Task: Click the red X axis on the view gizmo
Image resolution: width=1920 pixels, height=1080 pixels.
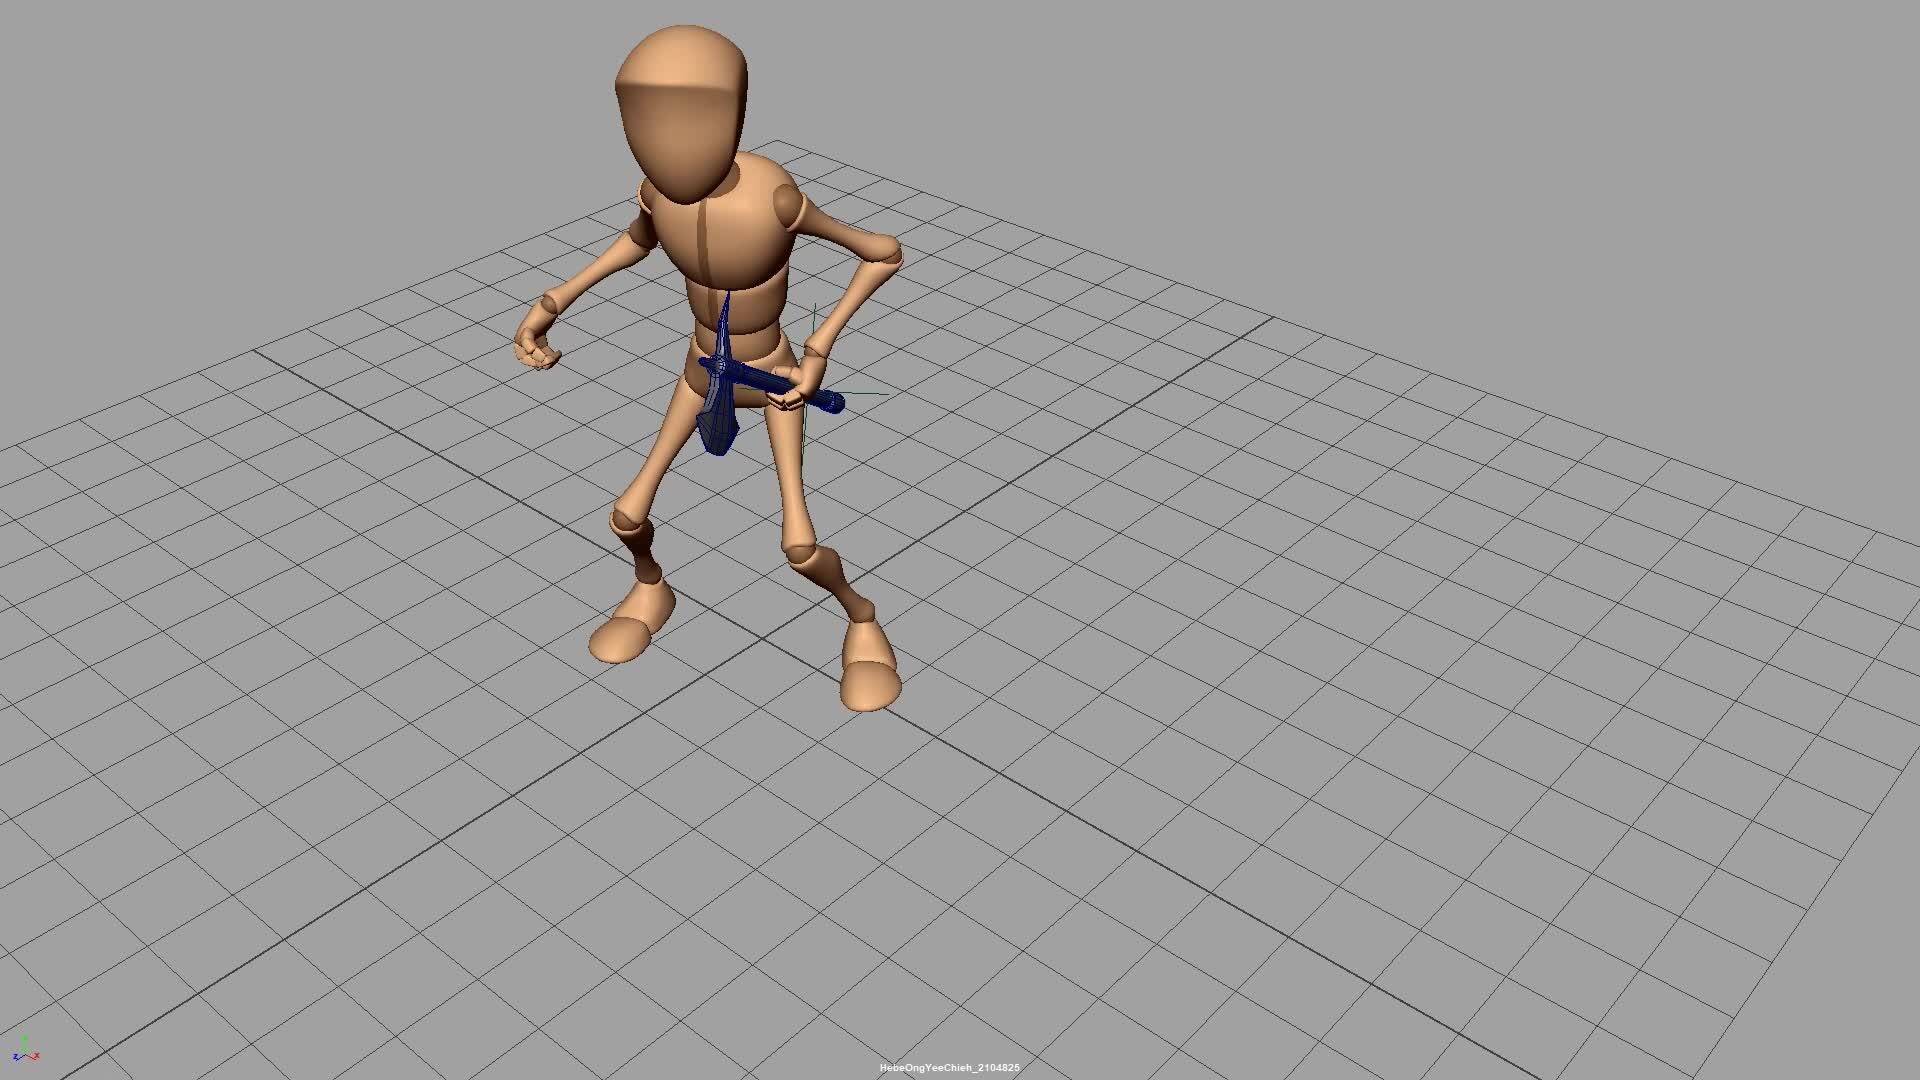Action: pos(35,1055)
